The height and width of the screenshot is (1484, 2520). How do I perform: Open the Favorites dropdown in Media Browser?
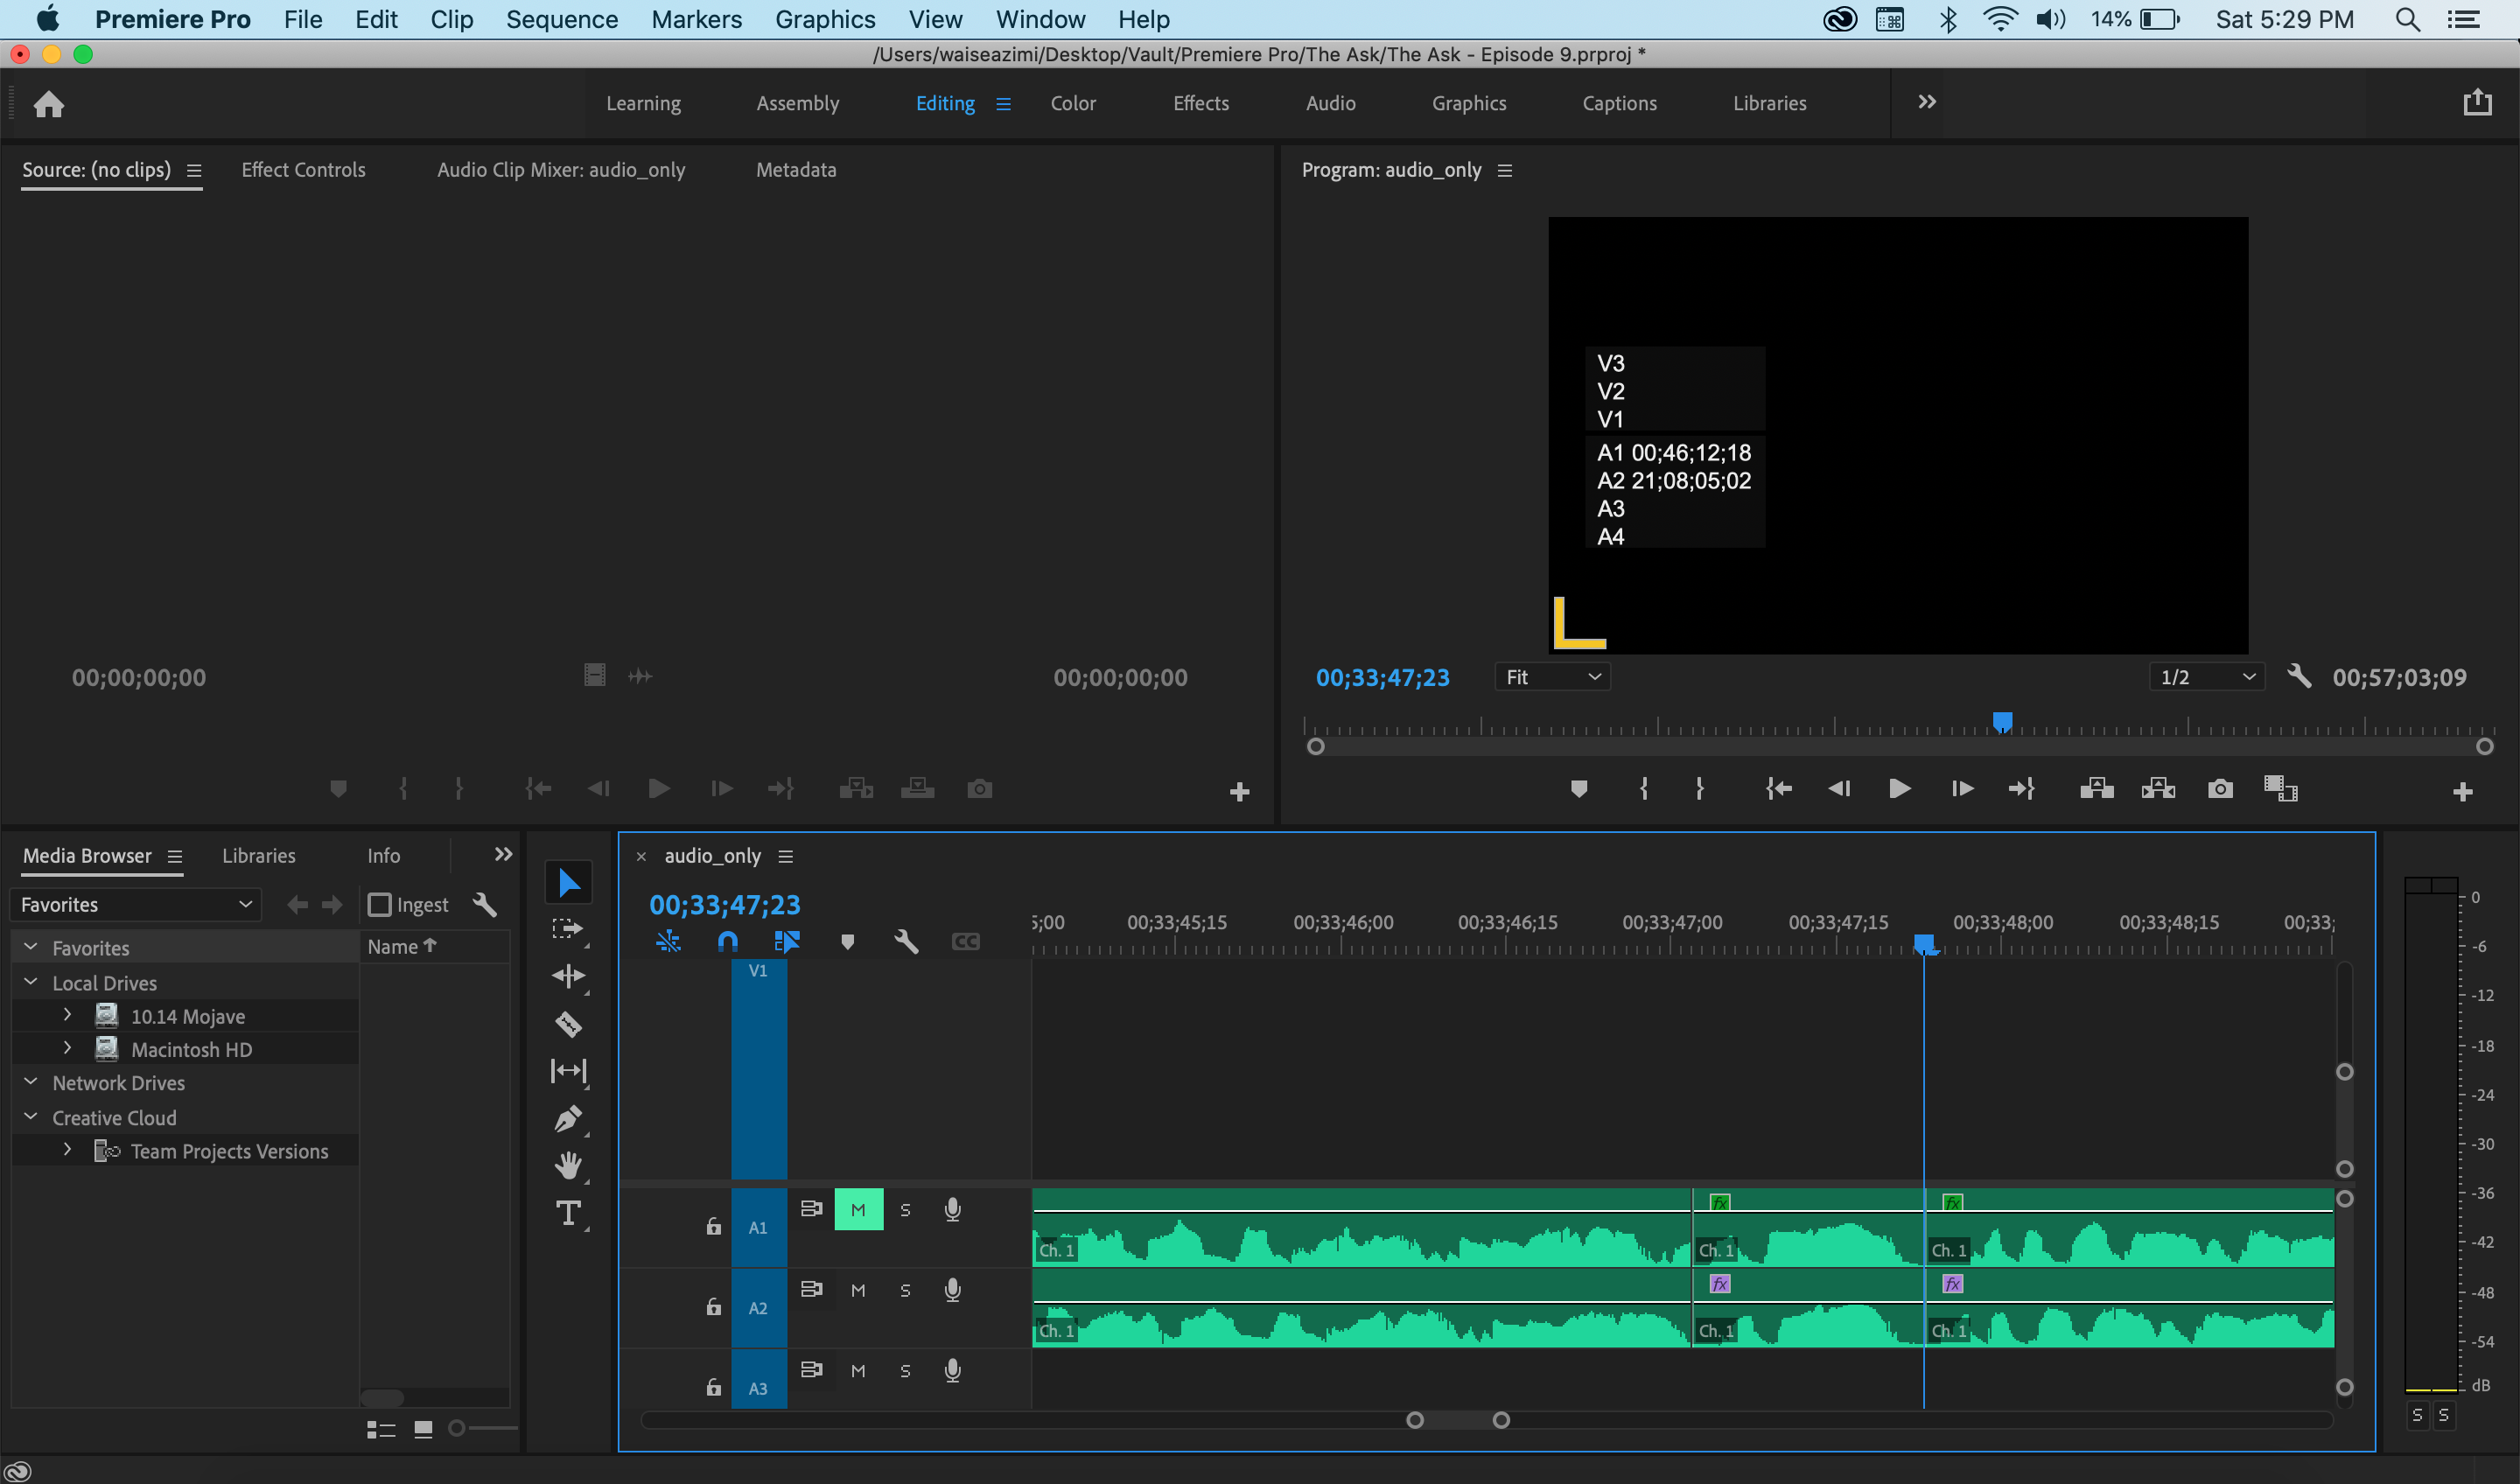click(136, 905)
